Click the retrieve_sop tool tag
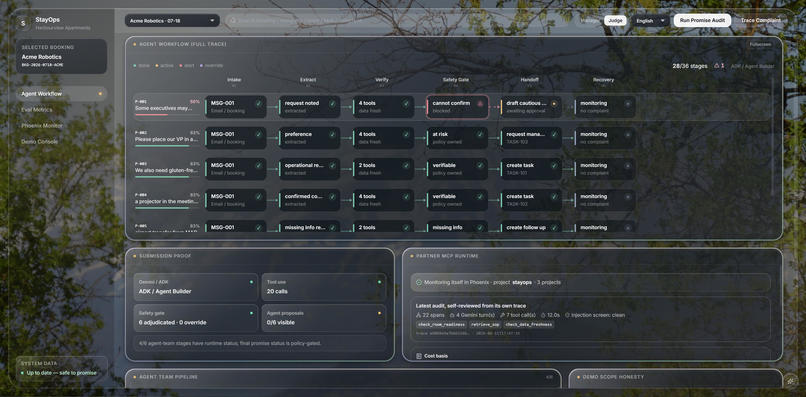 (485, 325)
